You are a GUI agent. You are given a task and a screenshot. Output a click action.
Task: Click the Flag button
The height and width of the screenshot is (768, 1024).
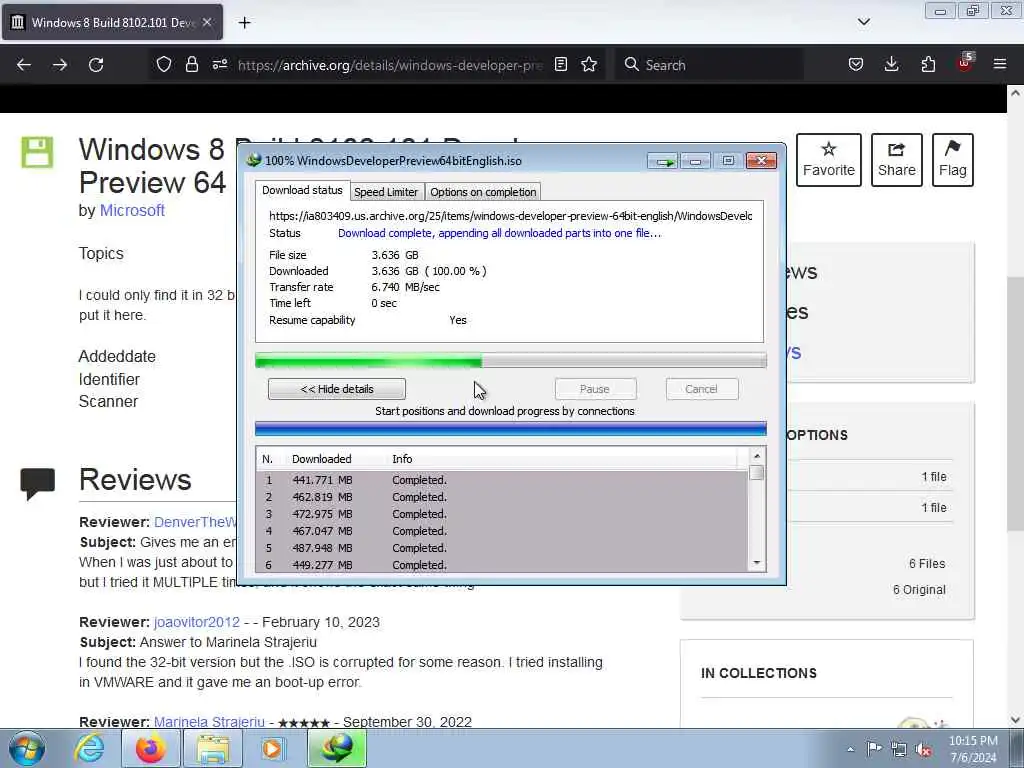[x=953, y=160]
